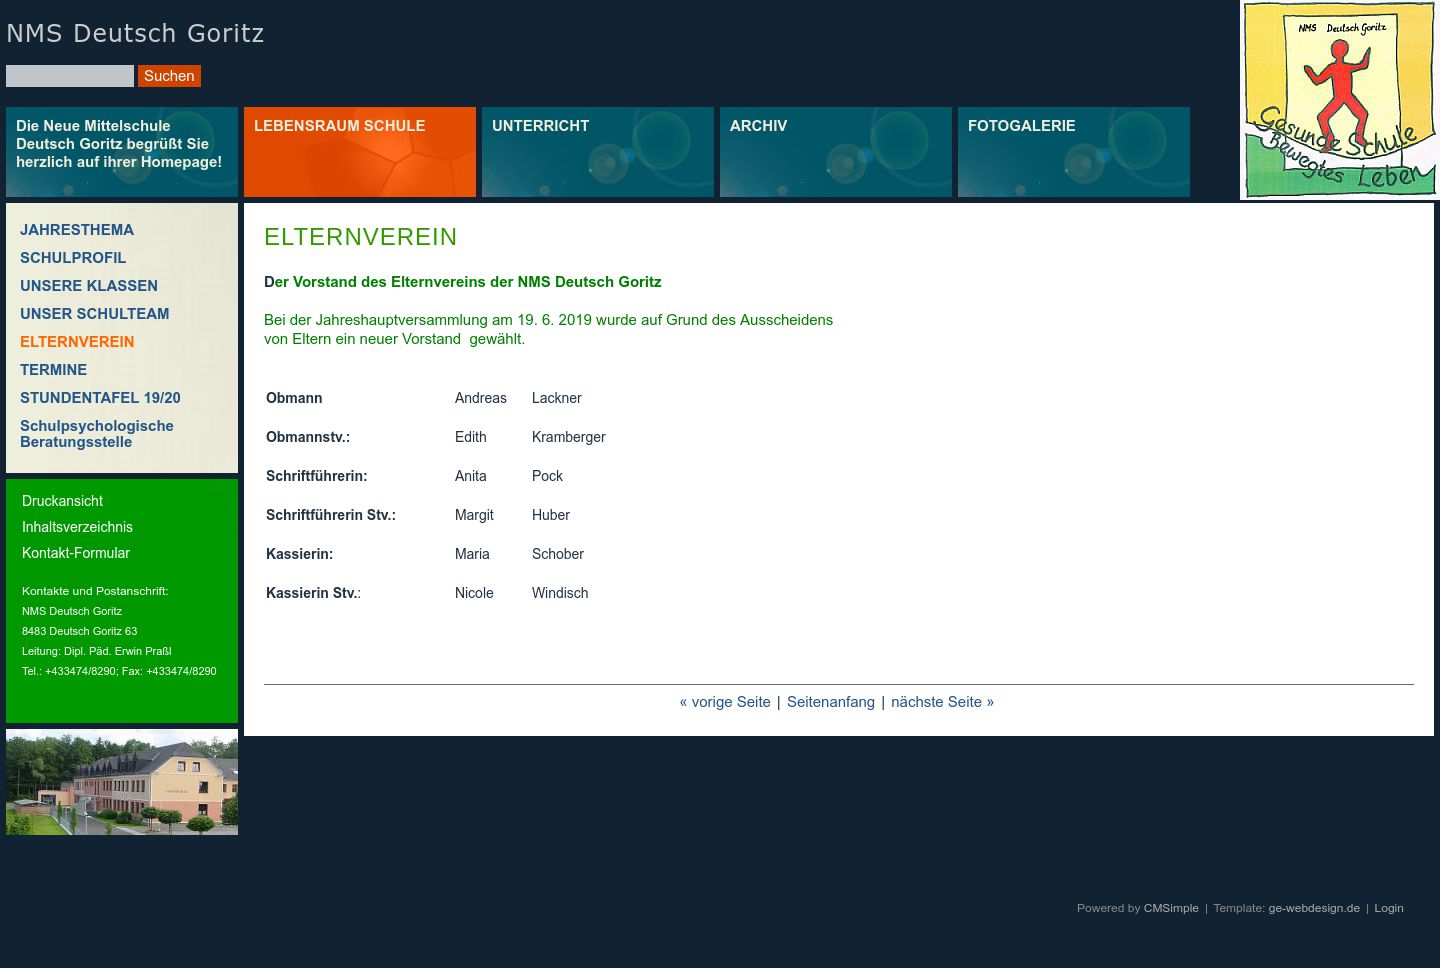
Task: Select the first name 'Maria'
Action: pos(472,554)
